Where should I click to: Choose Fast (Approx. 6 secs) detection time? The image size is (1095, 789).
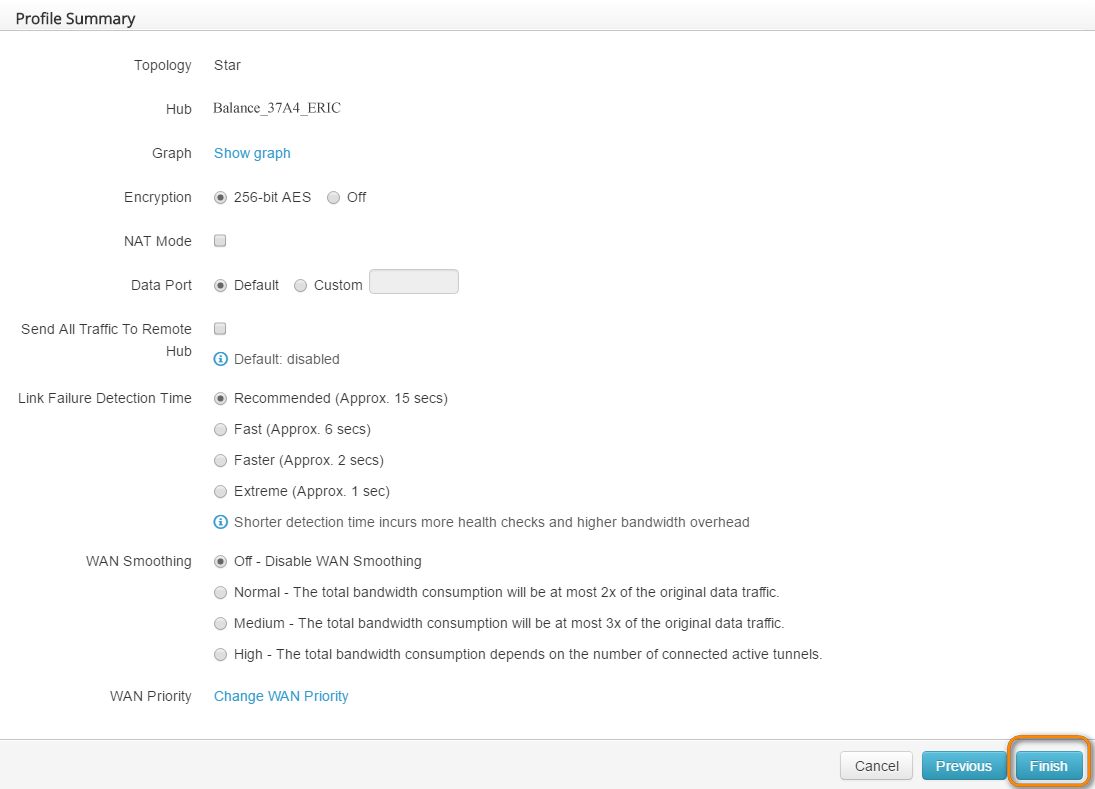[221, 430]
